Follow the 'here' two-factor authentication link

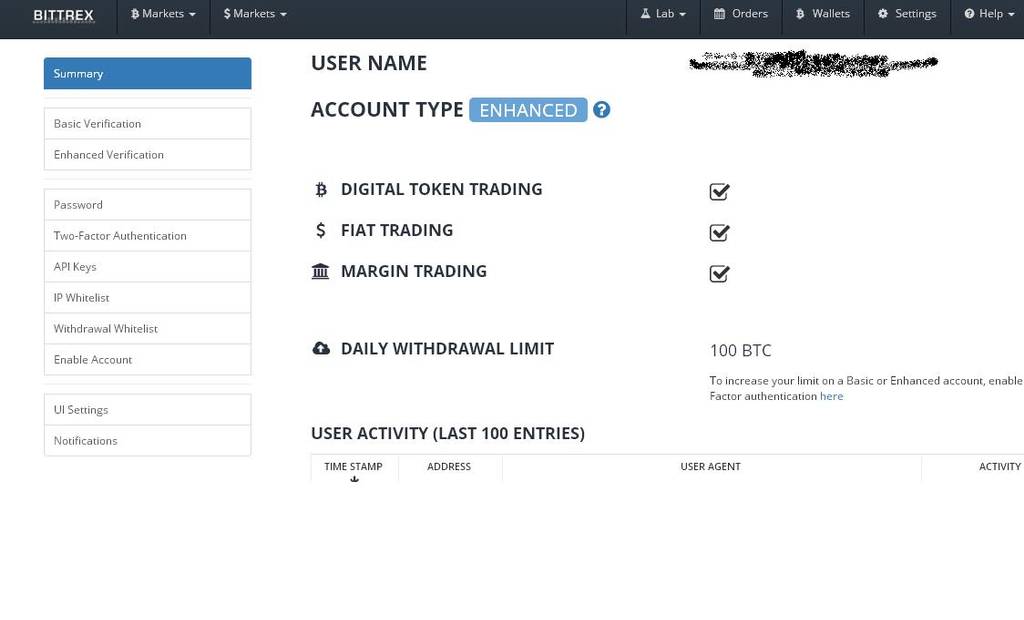[831, 396]
